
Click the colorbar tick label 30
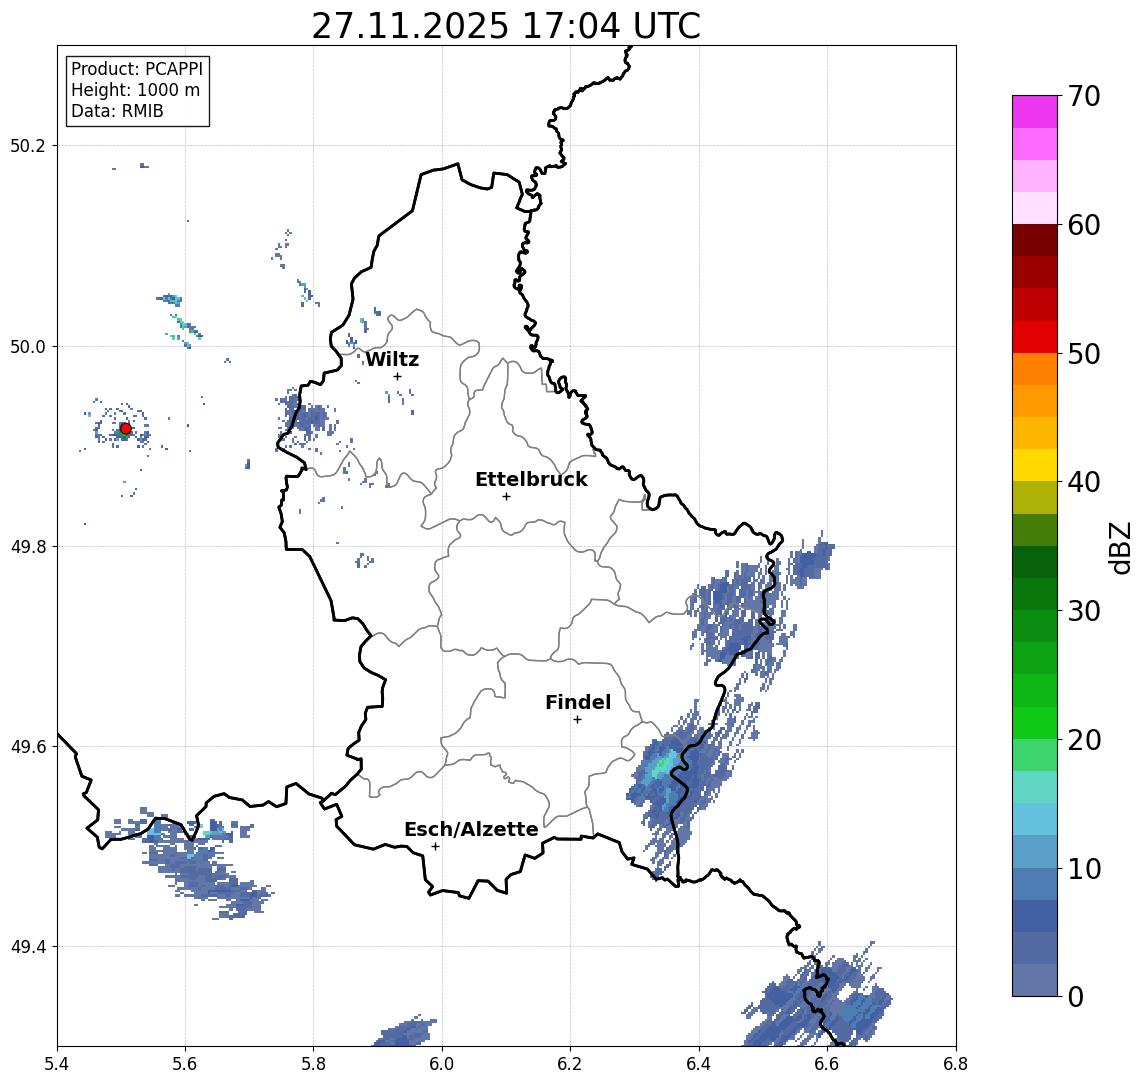click(1084, 611)
